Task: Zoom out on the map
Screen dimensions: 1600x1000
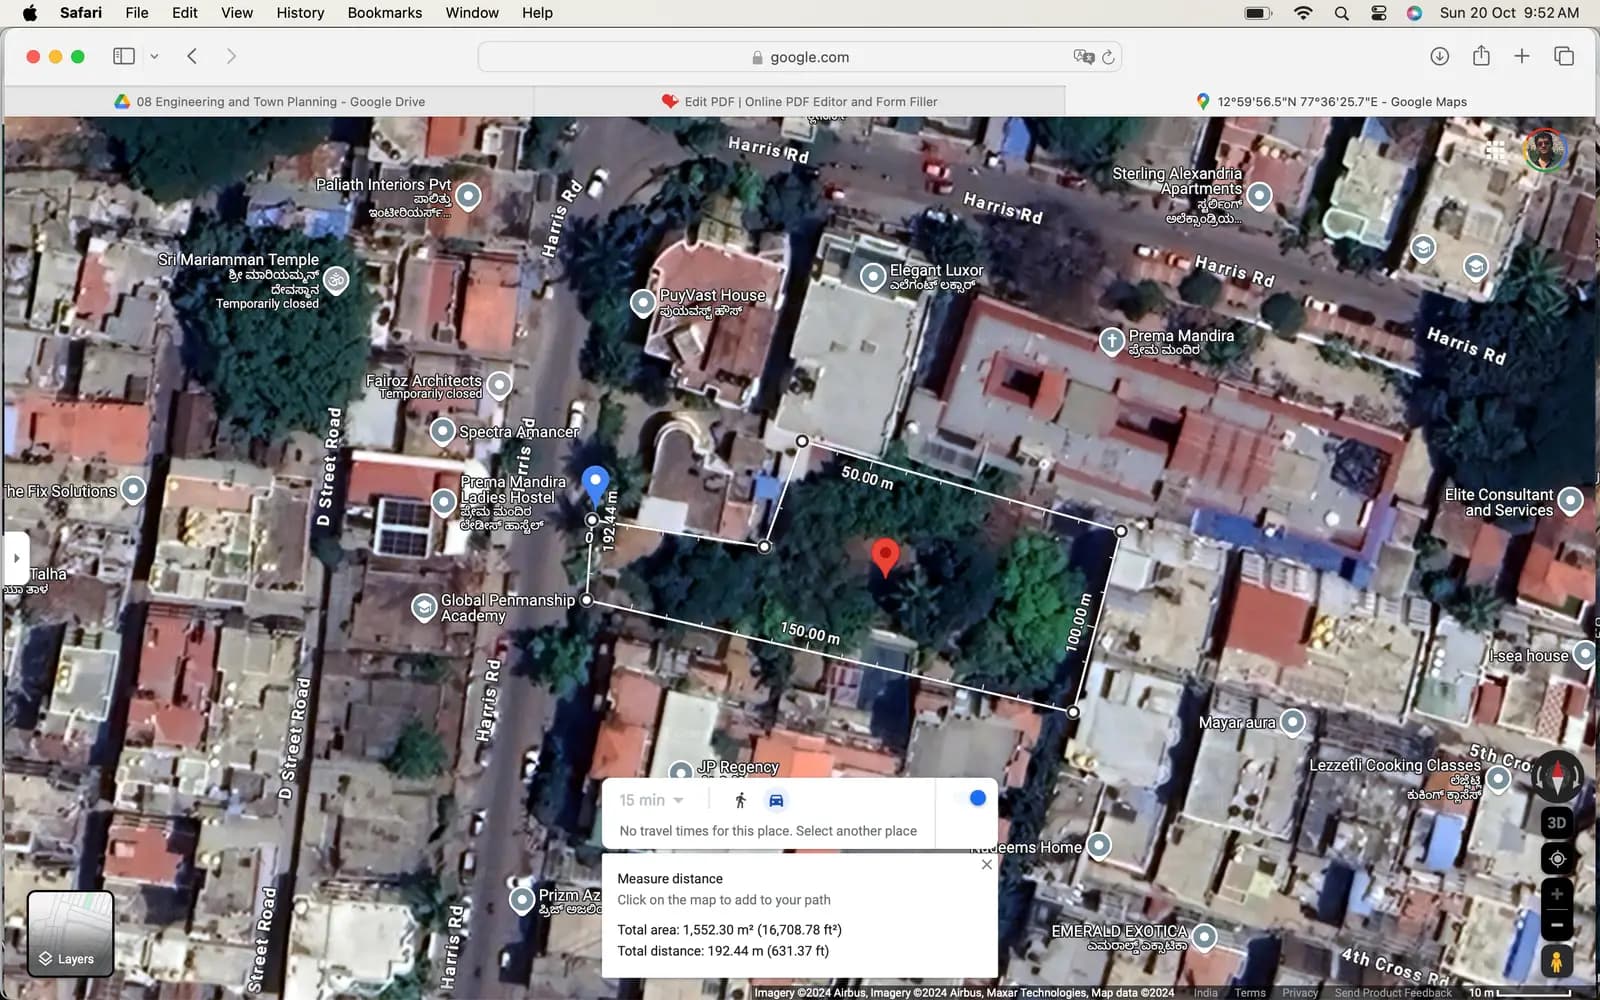Action: coord(1557,925)
